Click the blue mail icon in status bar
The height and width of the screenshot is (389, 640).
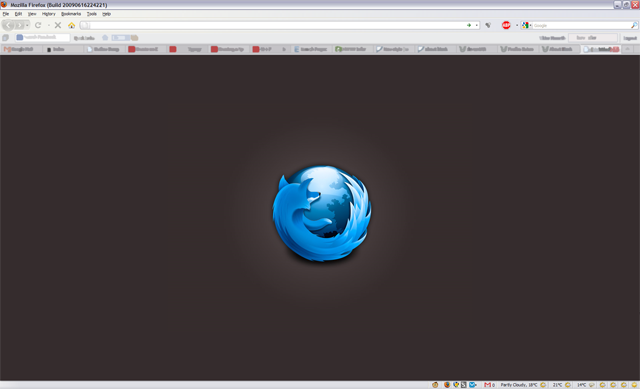coord(472,385)
